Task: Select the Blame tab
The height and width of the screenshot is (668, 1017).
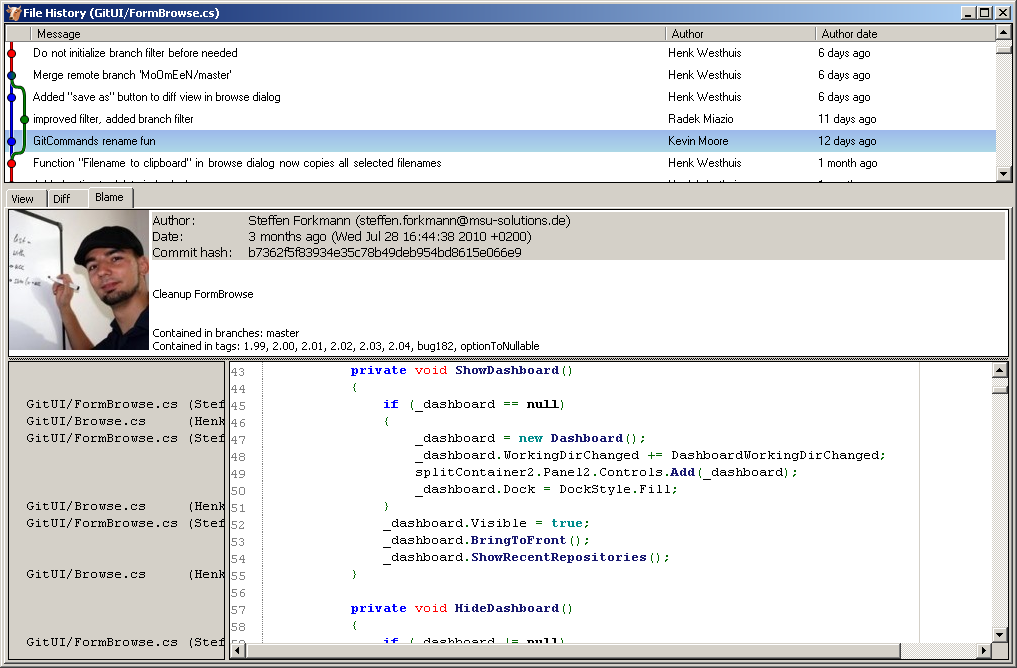Action: click(x=109, y=197)
